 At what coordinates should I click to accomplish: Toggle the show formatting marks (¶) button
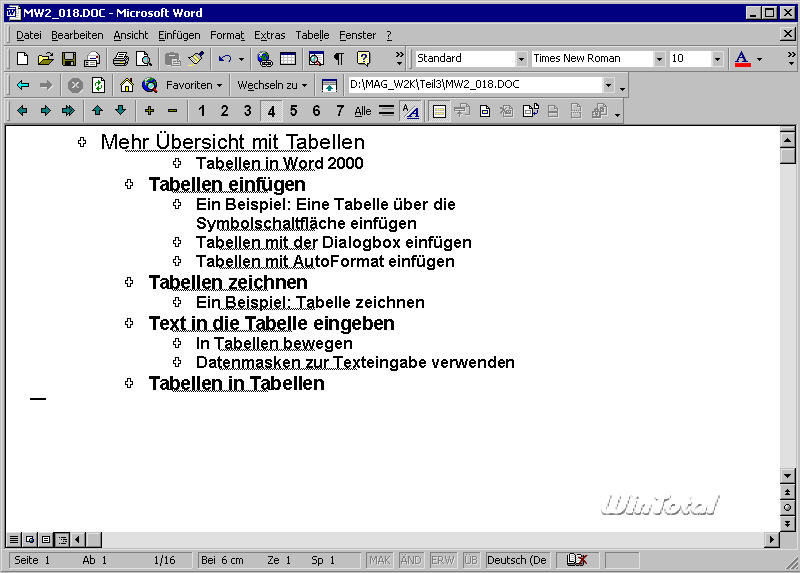click(339, 59)
